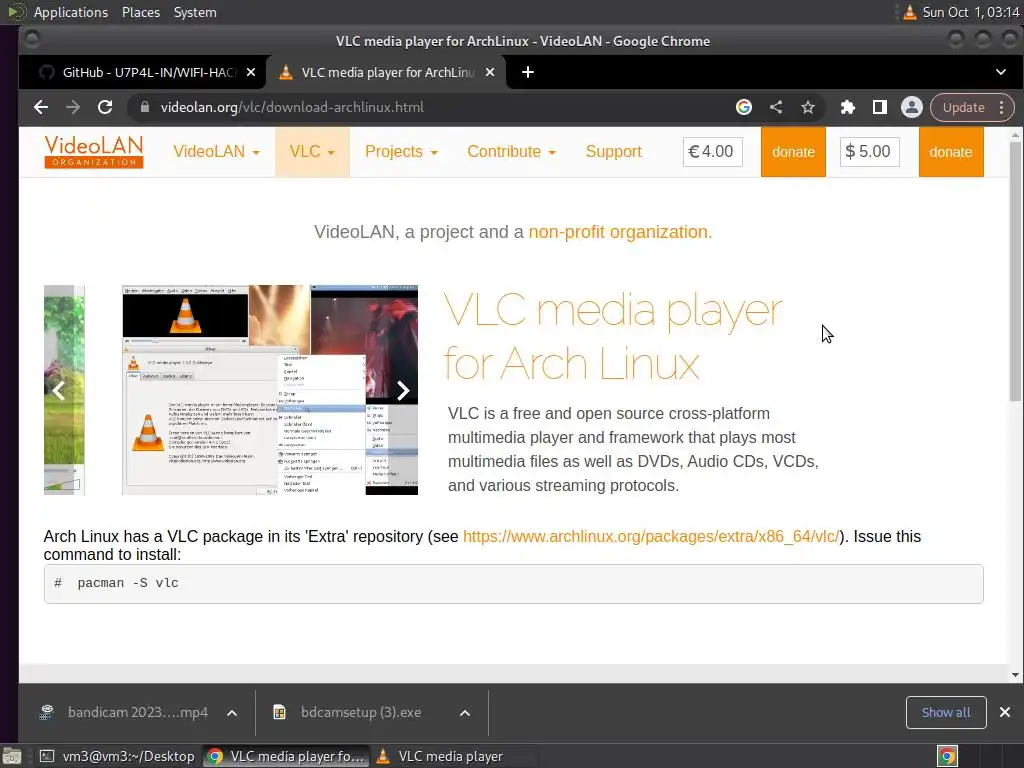This screenshot has height=768, width=1024.
Task: Open the Chrome profile avatar
Action: (x=912, y=107)
